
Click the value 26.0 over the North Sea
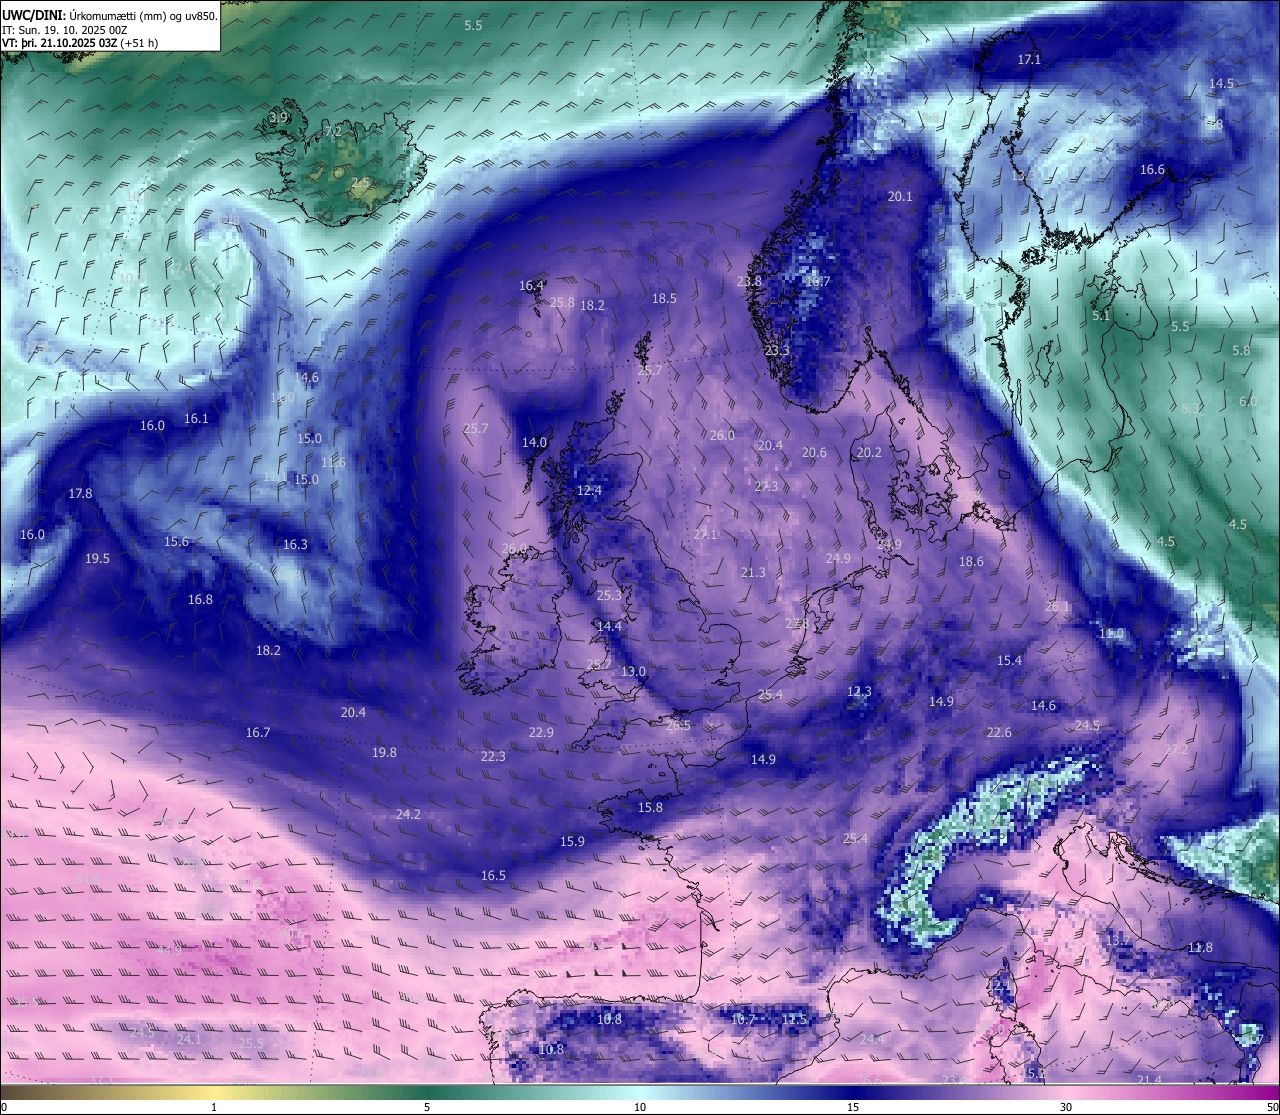pyautogui.click(x=722, y=436)
